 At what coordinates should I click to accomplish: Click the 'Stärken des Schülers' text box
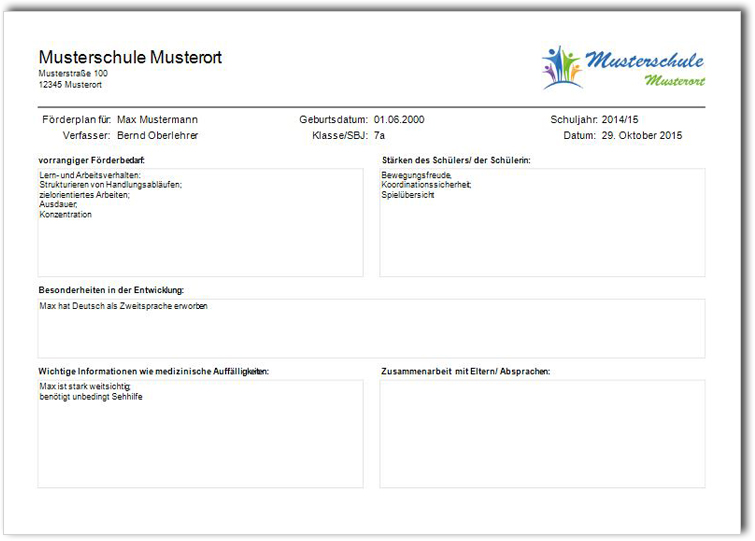542,222
